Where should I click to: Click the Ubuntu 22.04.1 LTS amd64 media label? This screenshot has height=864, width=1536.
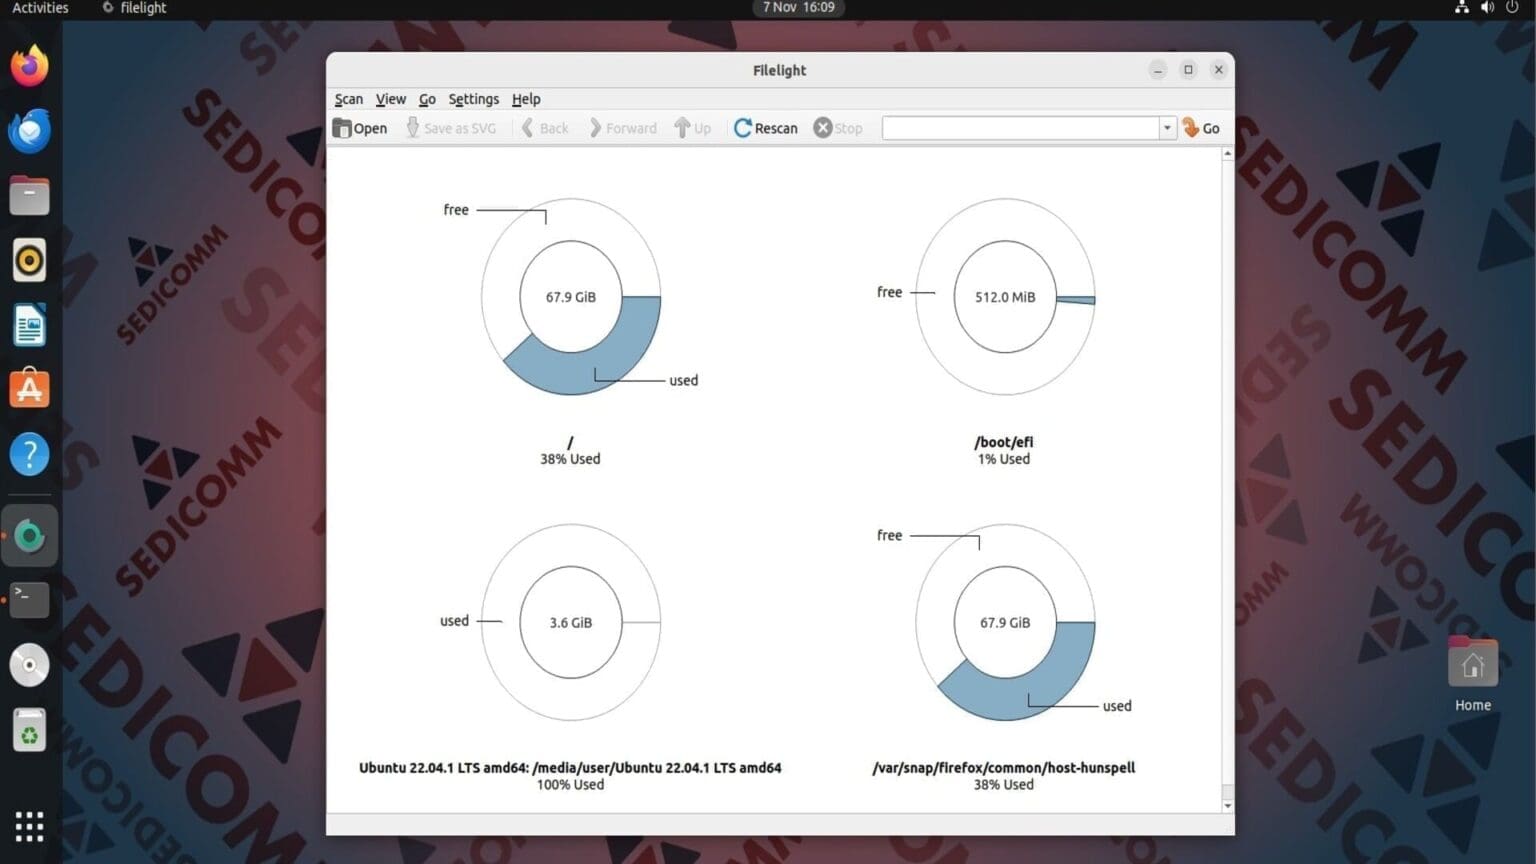pyautogui.click(x=570, y=768)
